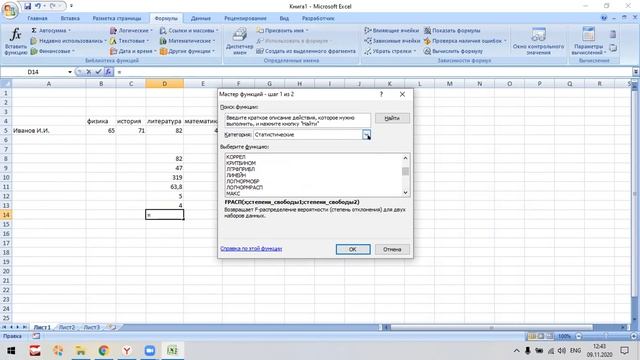Click Create from Selection (Создать из выделенного)
This screenshot has width=640, height=360.
[306, 51]
